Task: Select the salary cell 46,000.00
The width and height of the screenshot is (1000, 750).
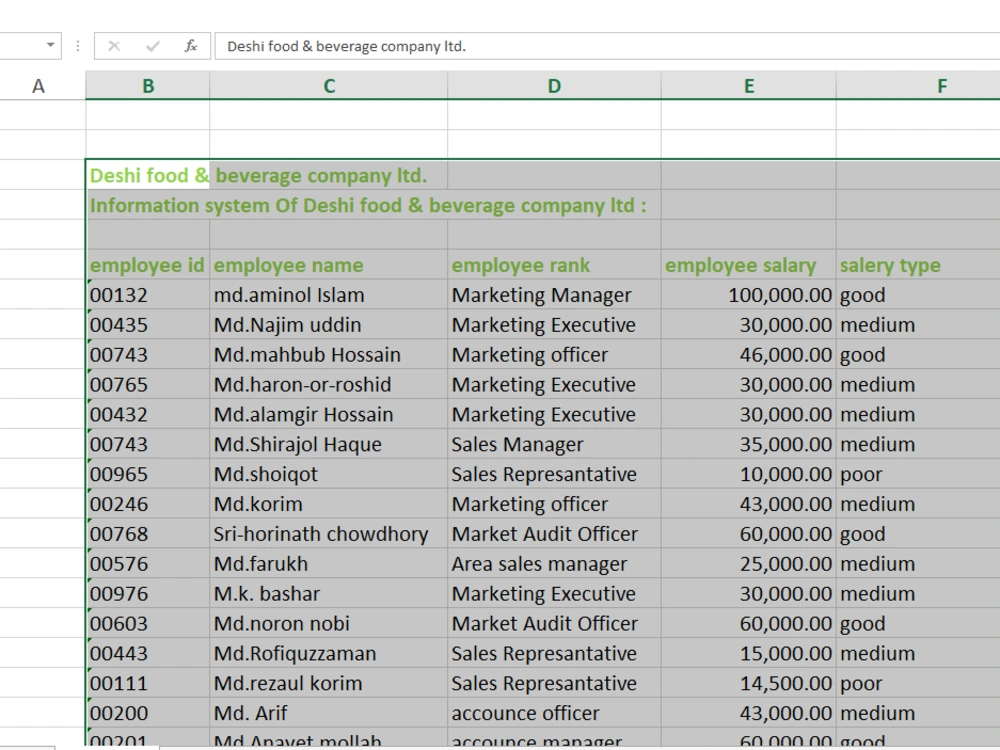Action: coord(749,355)
